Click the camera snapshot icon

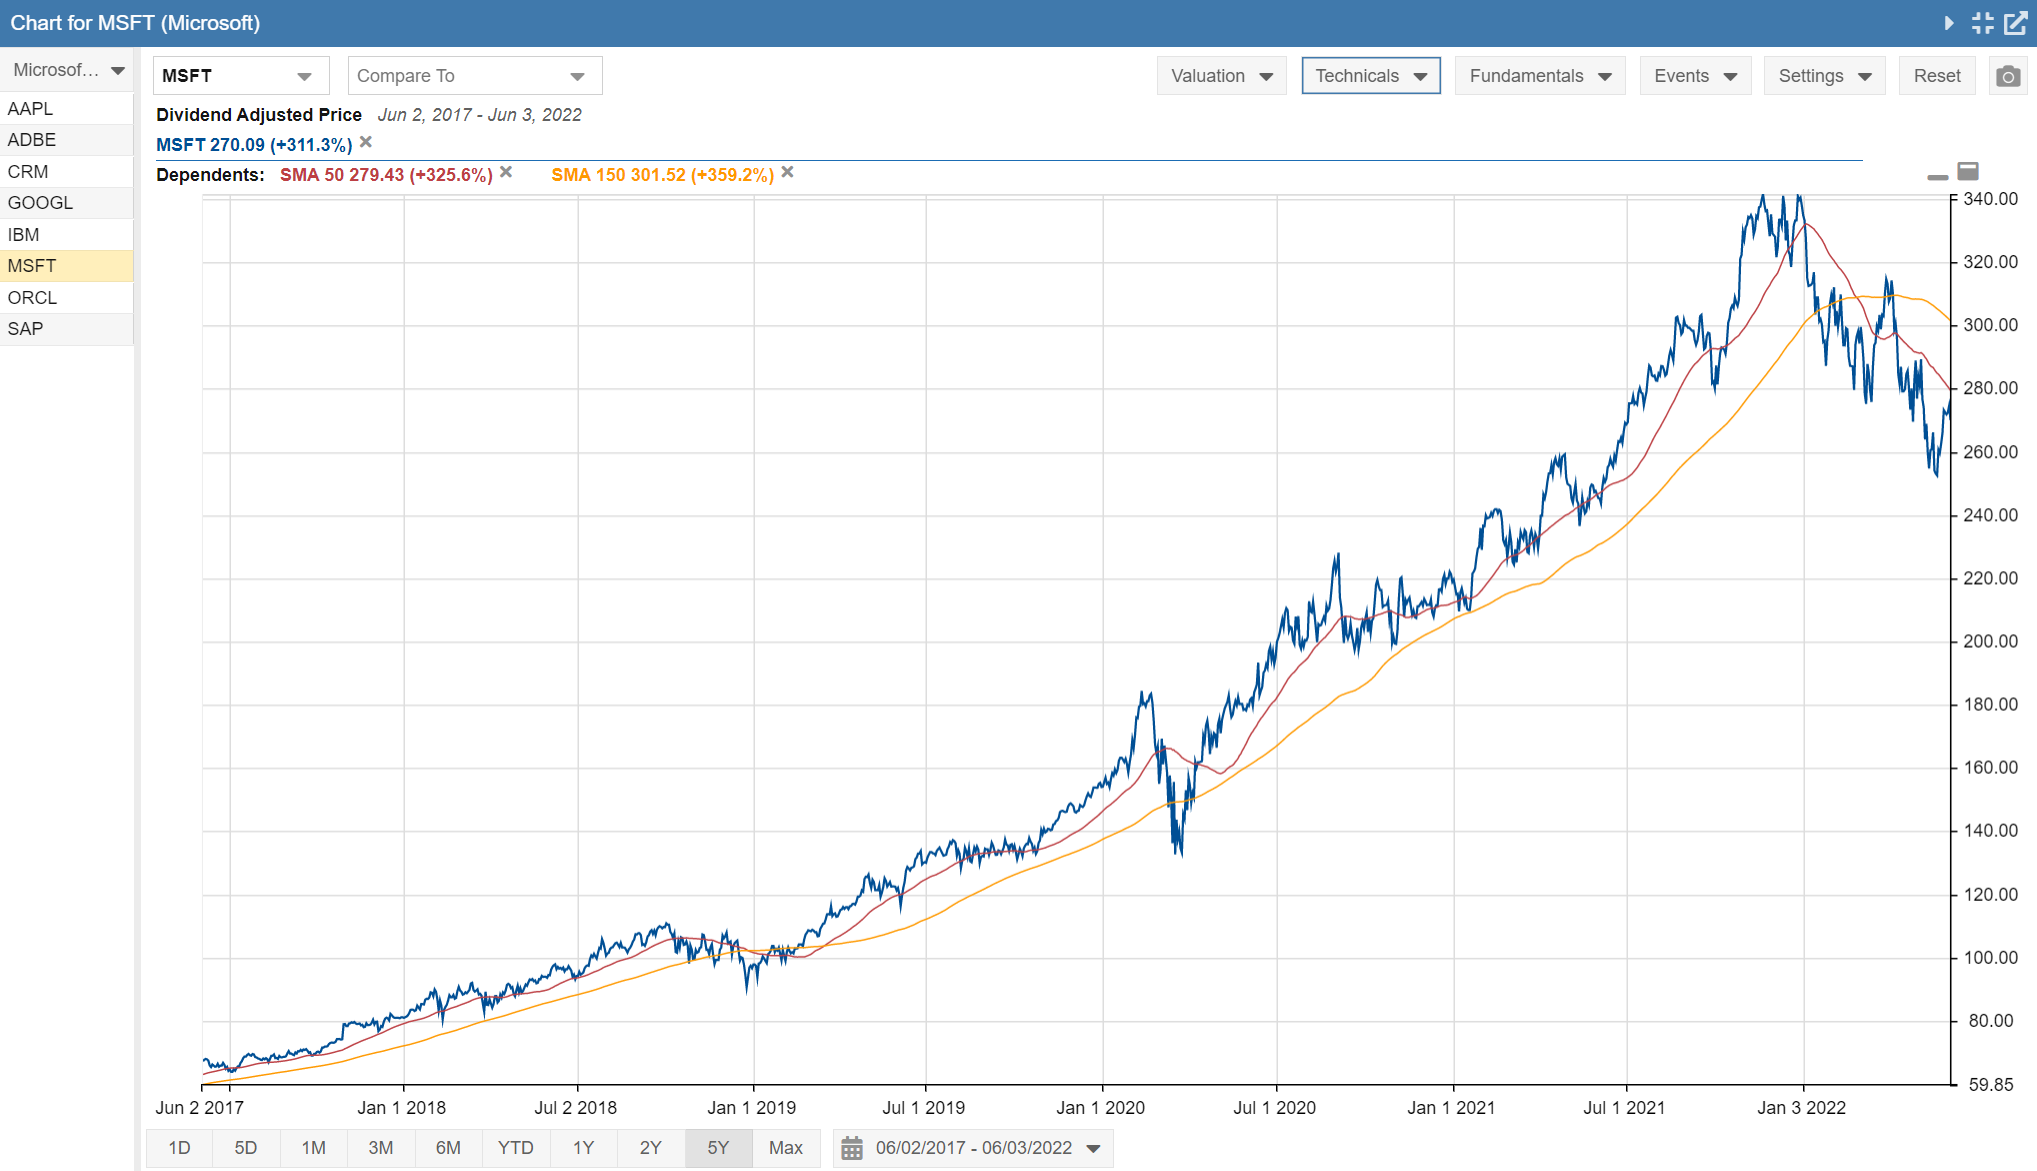coord(2007,76)
